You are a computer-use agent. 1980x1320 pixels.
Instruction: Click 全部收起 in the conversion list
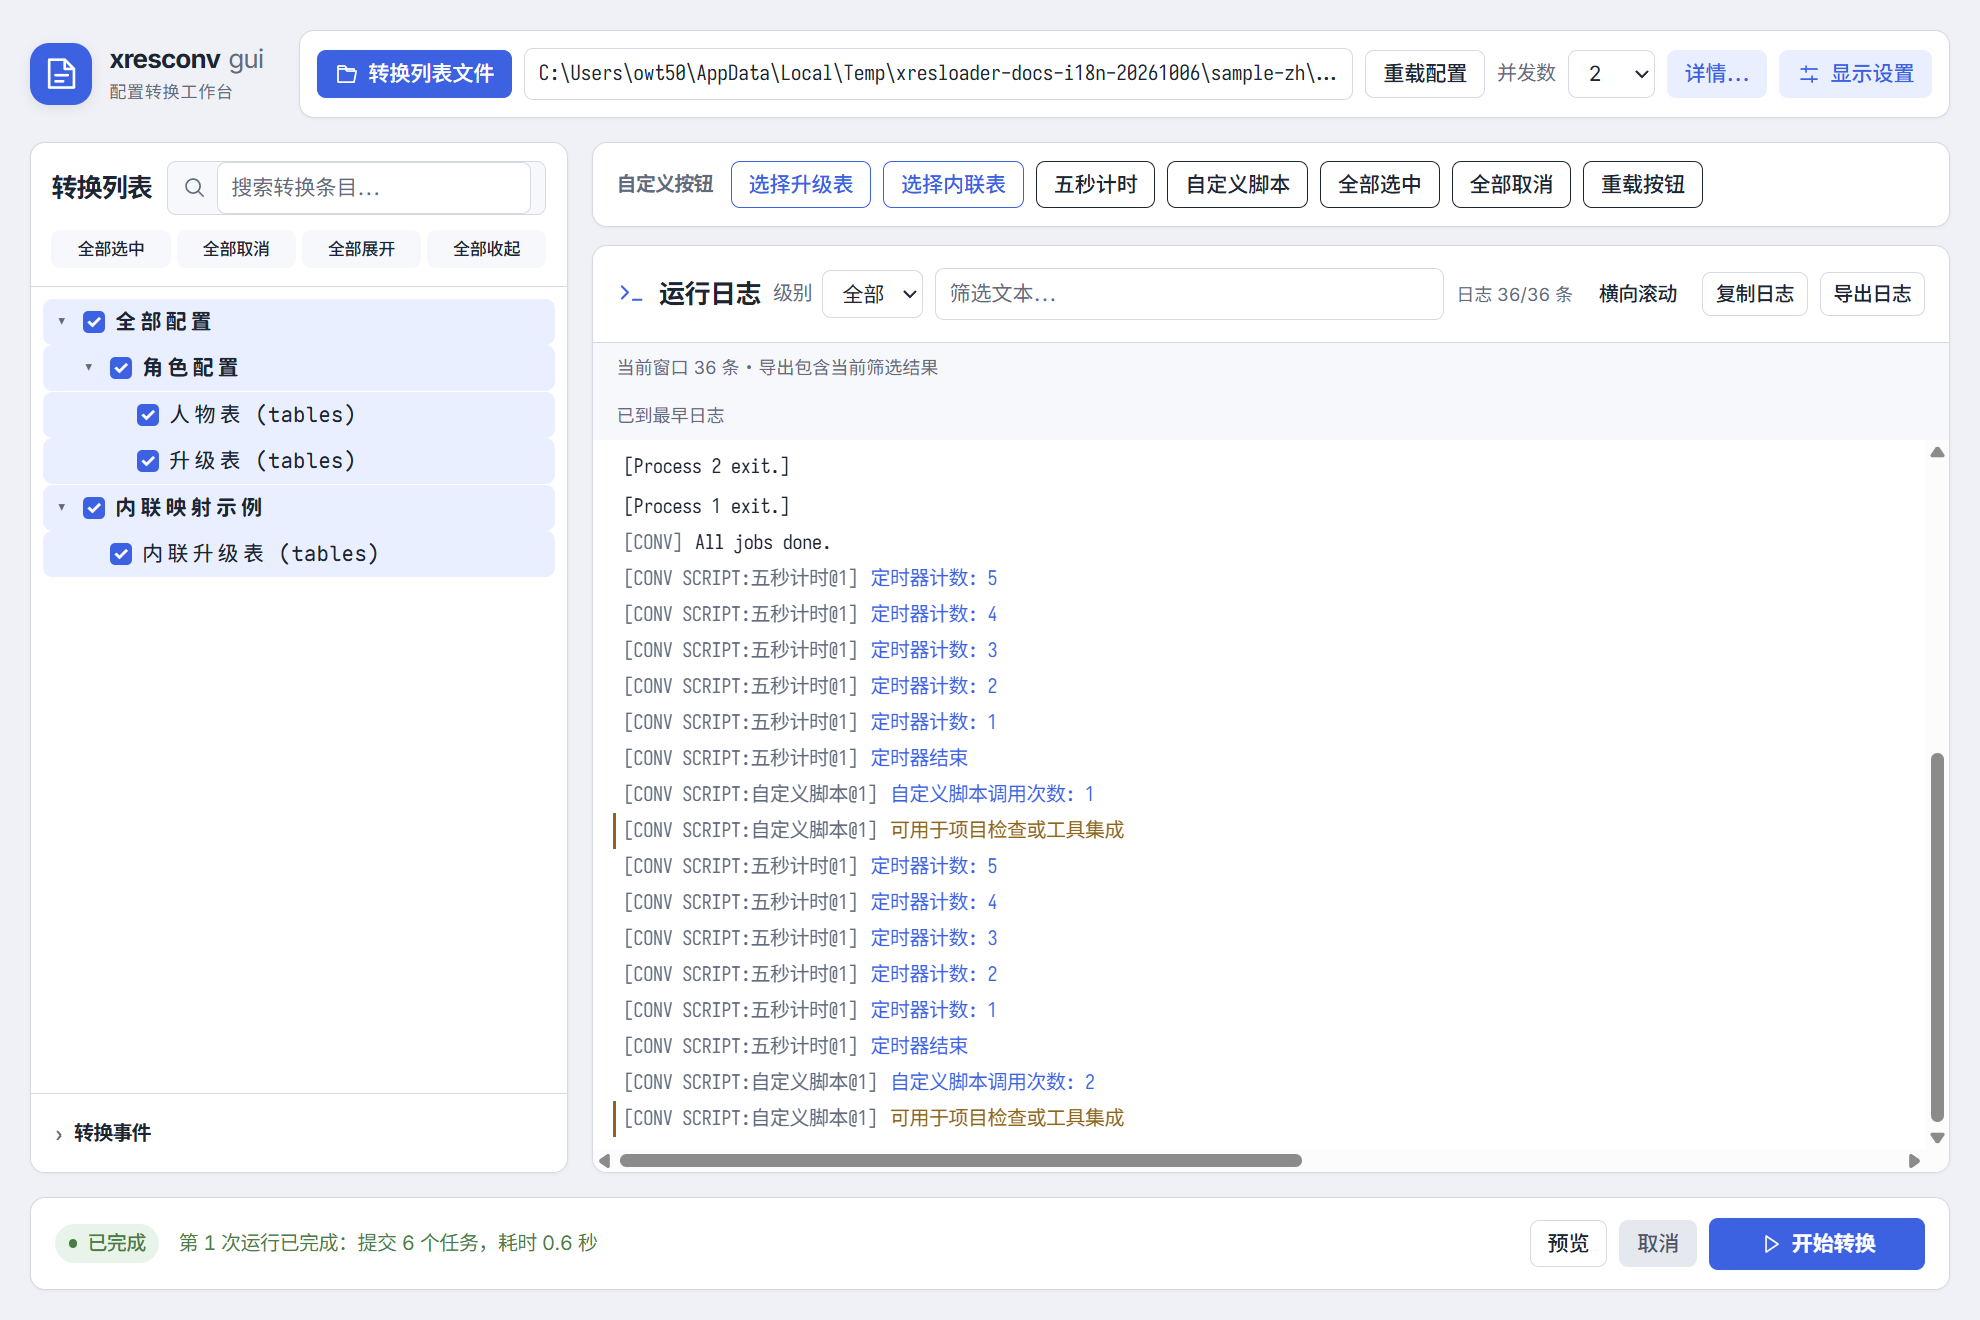486,249
